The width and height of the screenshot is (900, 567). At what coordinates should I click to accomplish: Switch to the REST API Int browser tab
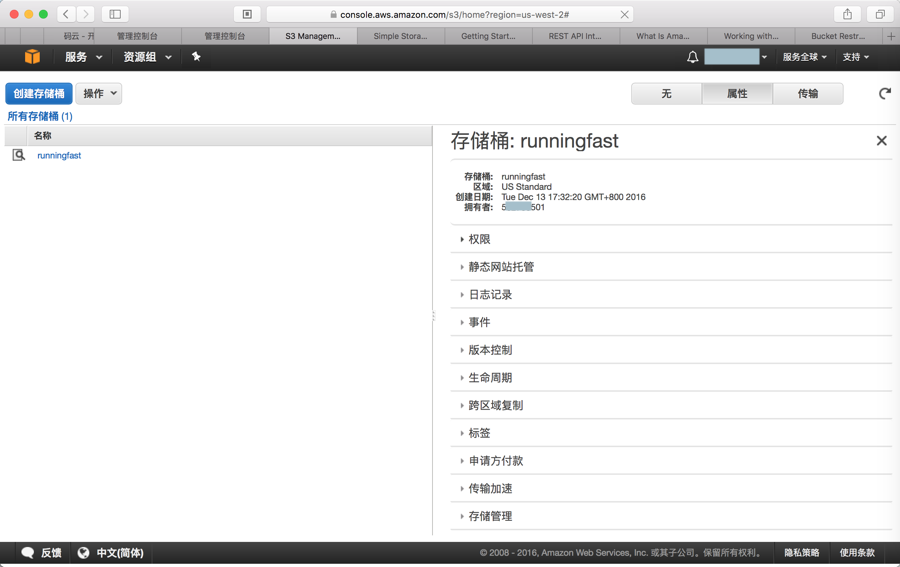(x=576, y=36)
